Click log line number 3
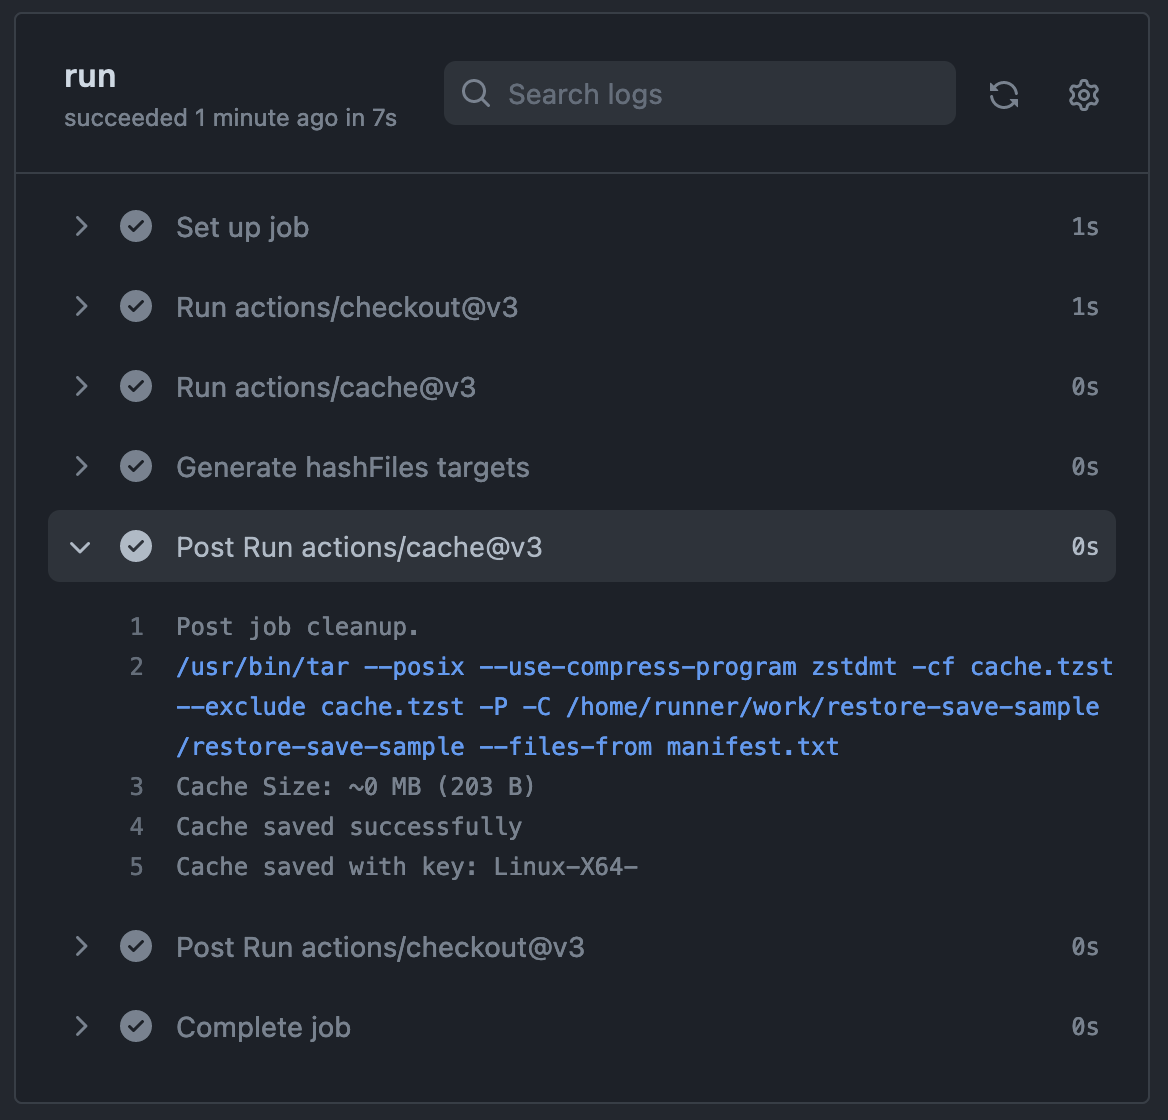1168x1120 pixels. point(136,786)
